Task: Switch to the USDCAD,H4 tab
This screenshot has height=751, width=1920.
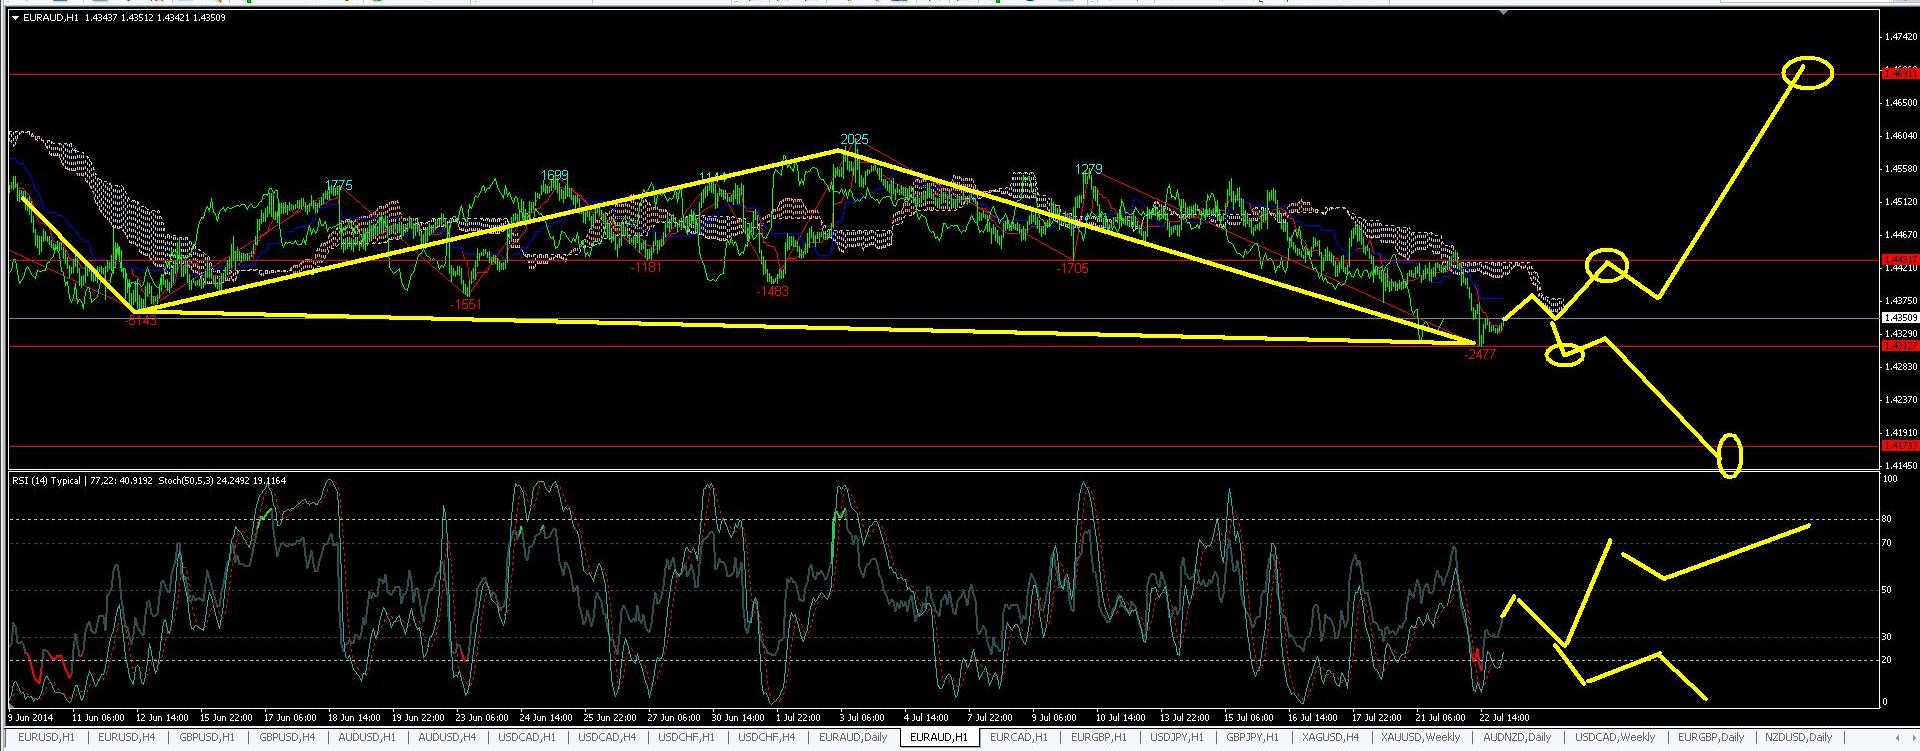Action: [x=607, y=738]
